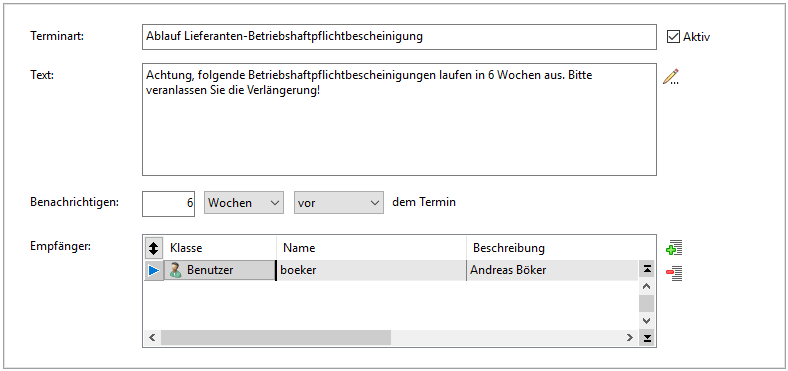Click the sort arrows icon in recipient table

[154, 248]
